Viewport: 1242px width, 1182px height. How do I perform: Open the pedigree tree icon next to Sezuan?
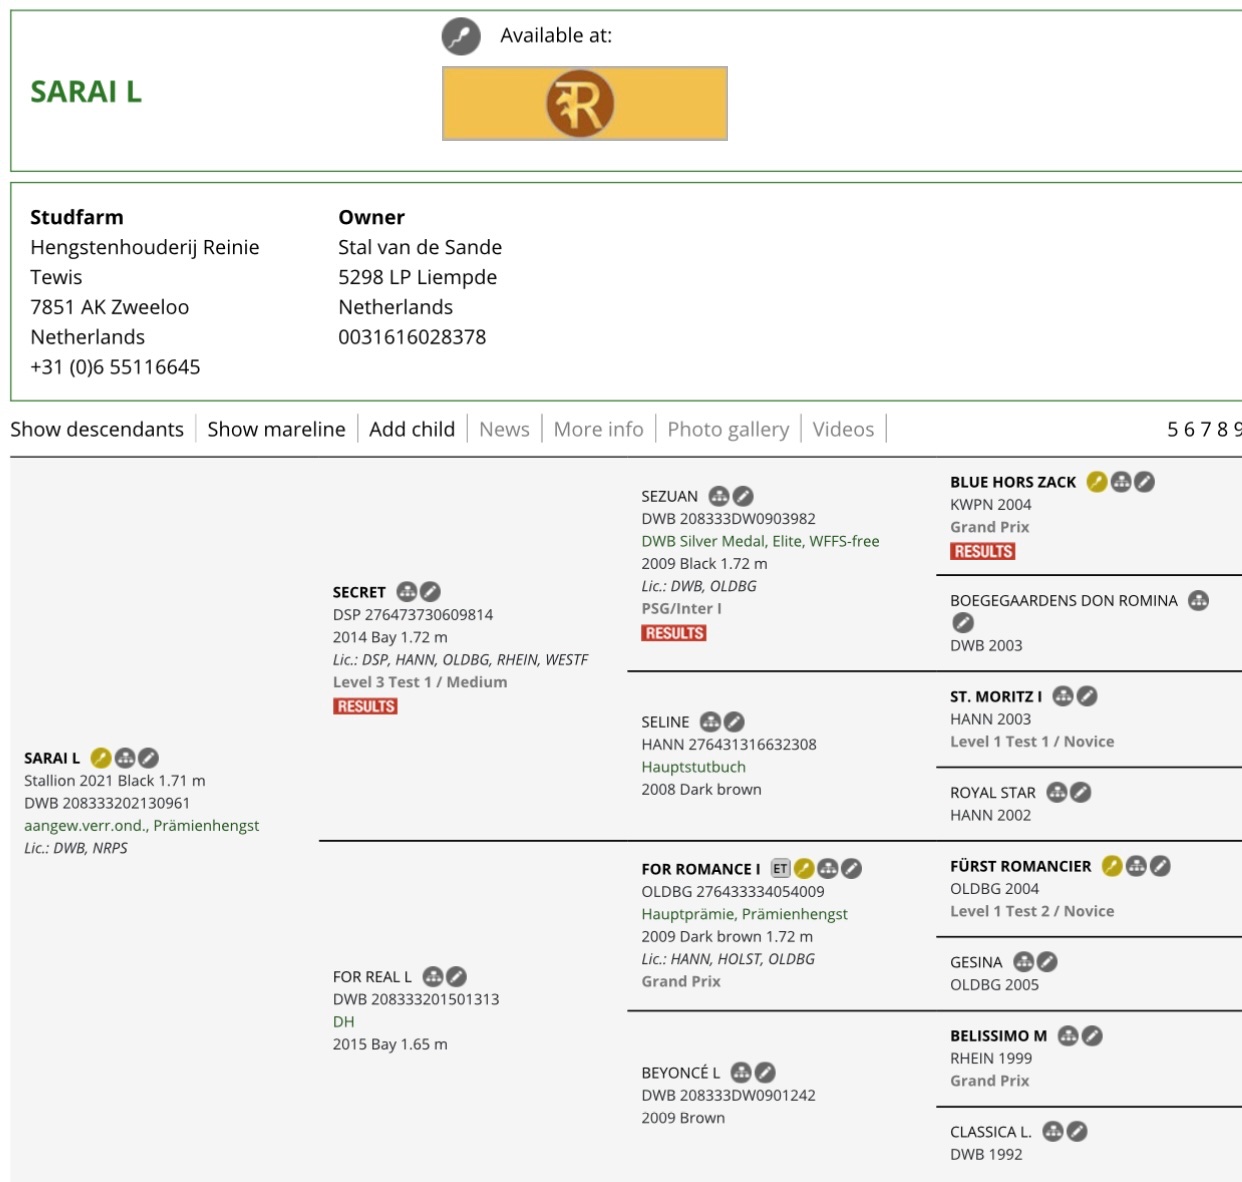click(x=718, y=496)
